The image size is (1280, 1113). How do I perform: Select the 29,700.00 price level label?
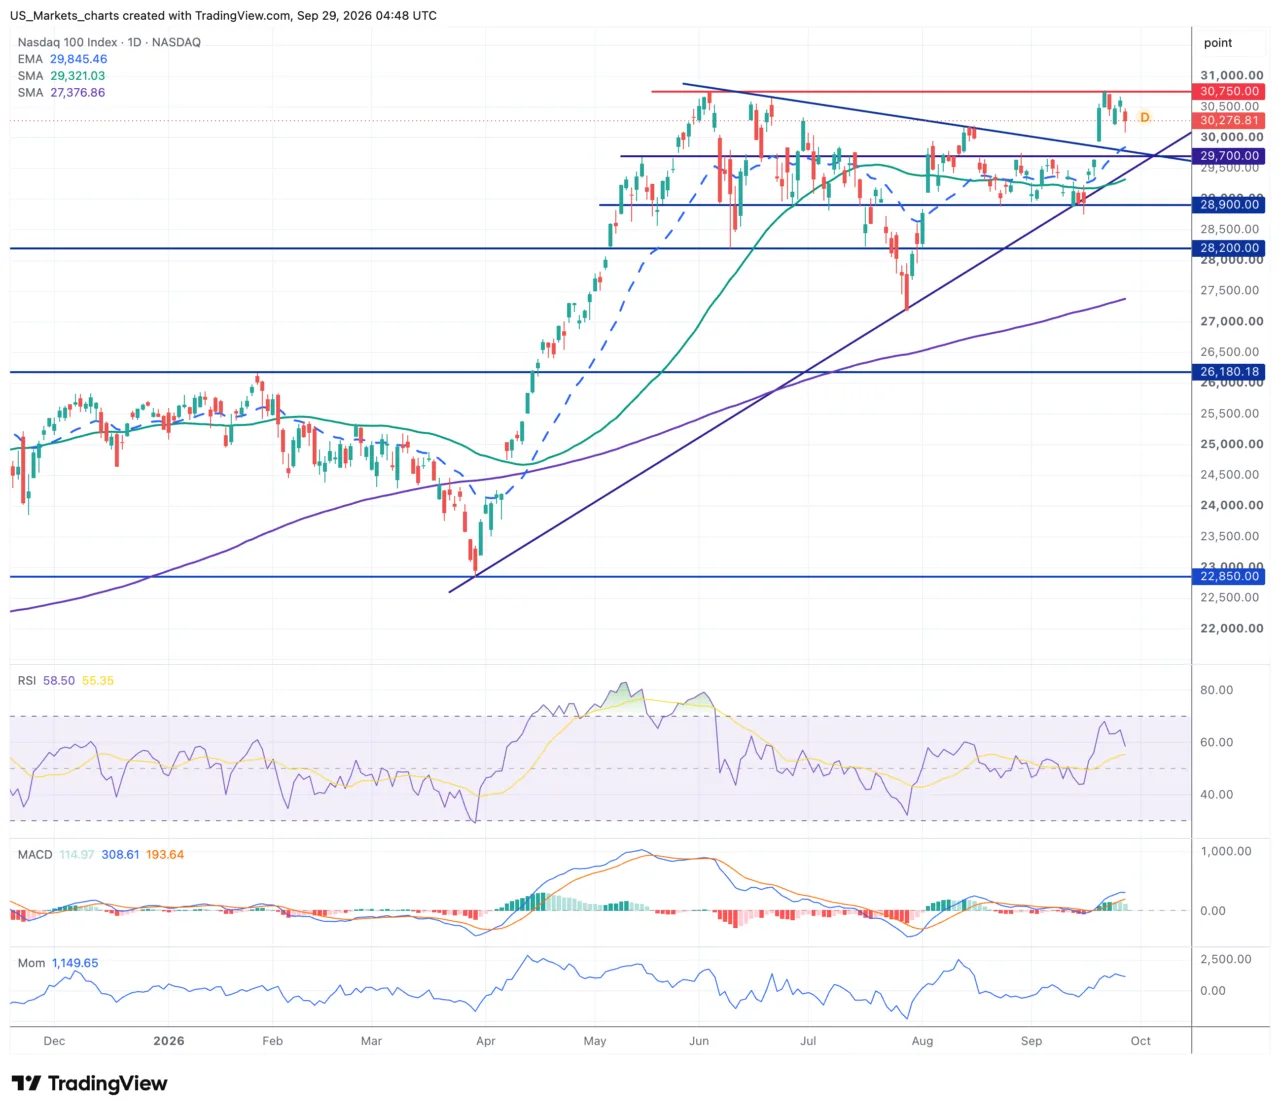pyautogui.click(x=1230, y=156)
